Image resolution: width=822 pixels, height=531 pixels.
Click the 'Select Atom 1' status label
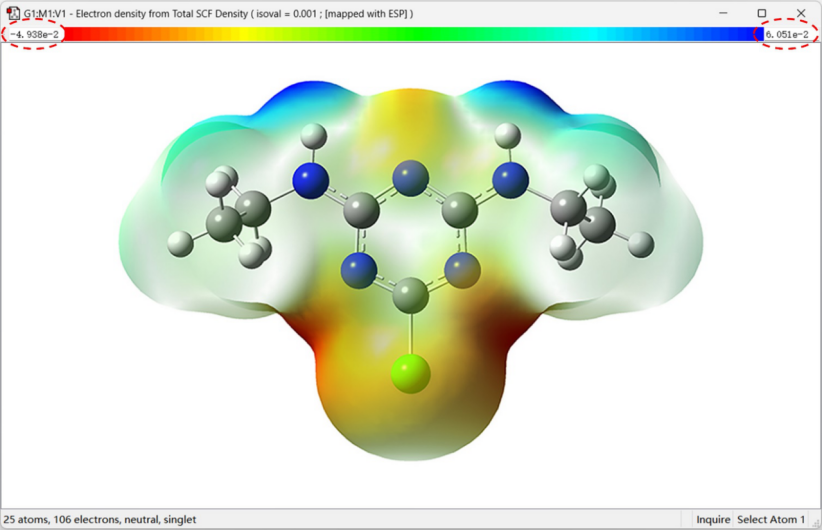coord(771,519)
